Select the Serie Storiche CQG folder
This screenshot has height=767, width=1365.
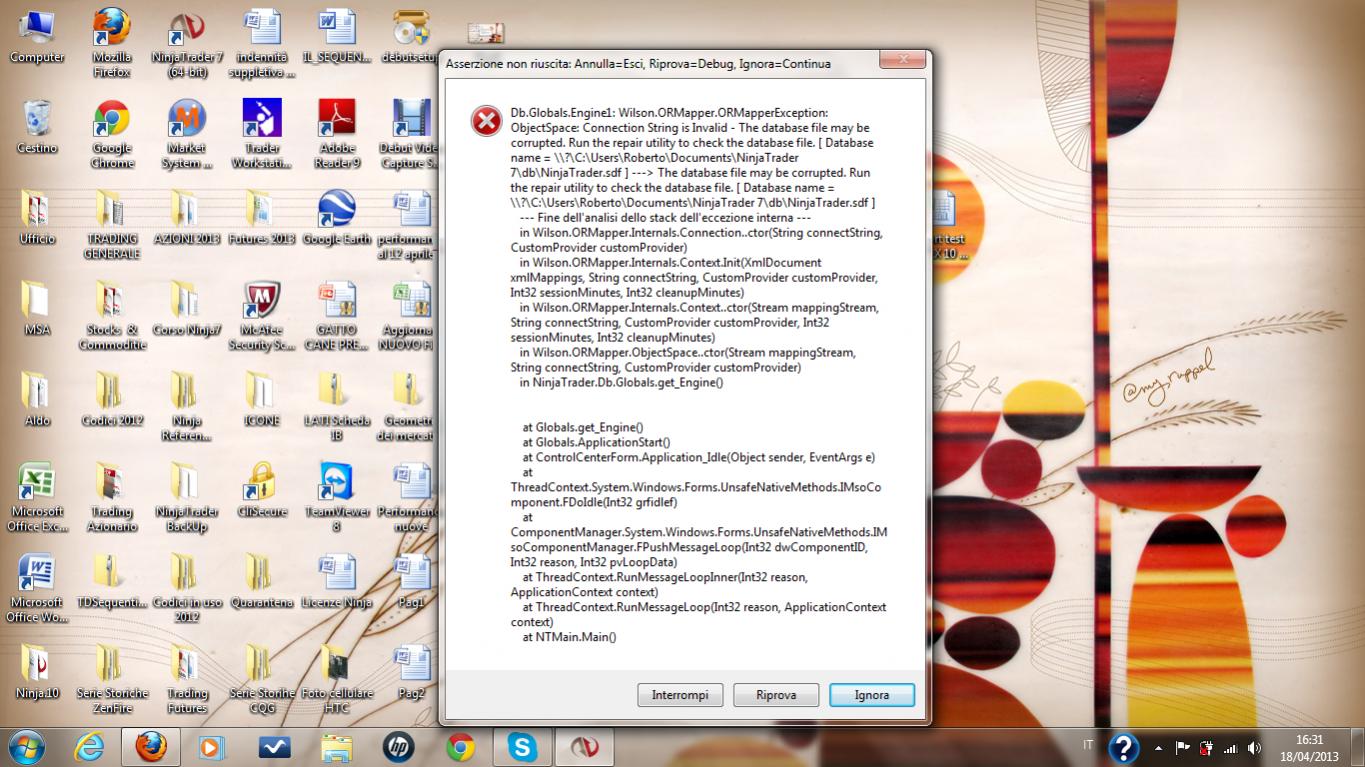tap(262, 679)
